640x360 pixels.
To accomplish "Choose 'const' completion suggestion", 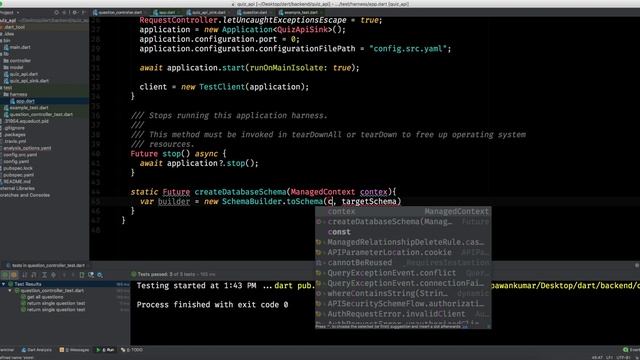I will pyautogui.click(x=403, y=232).
